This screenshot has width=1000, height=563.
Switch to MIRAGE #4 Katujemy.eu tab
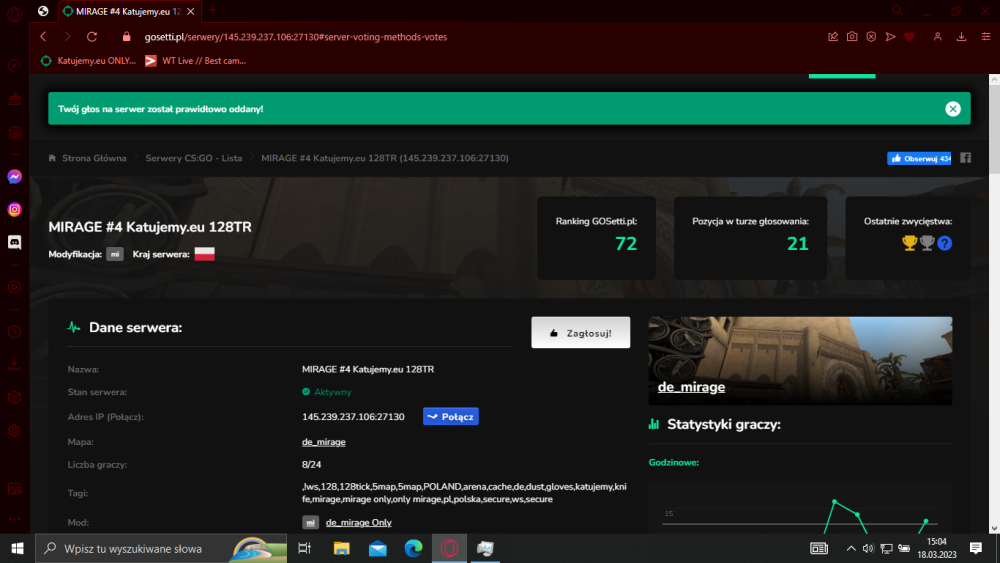point(128,11)
